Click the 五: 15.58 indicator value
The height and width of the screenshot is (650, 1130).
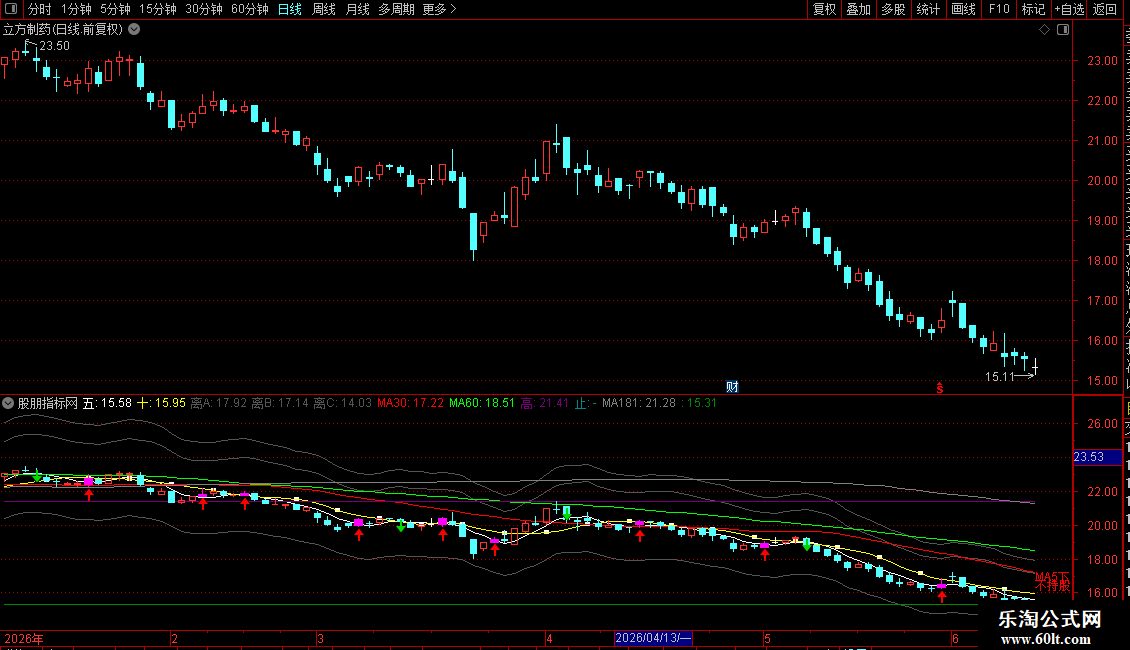pos(107,403)
